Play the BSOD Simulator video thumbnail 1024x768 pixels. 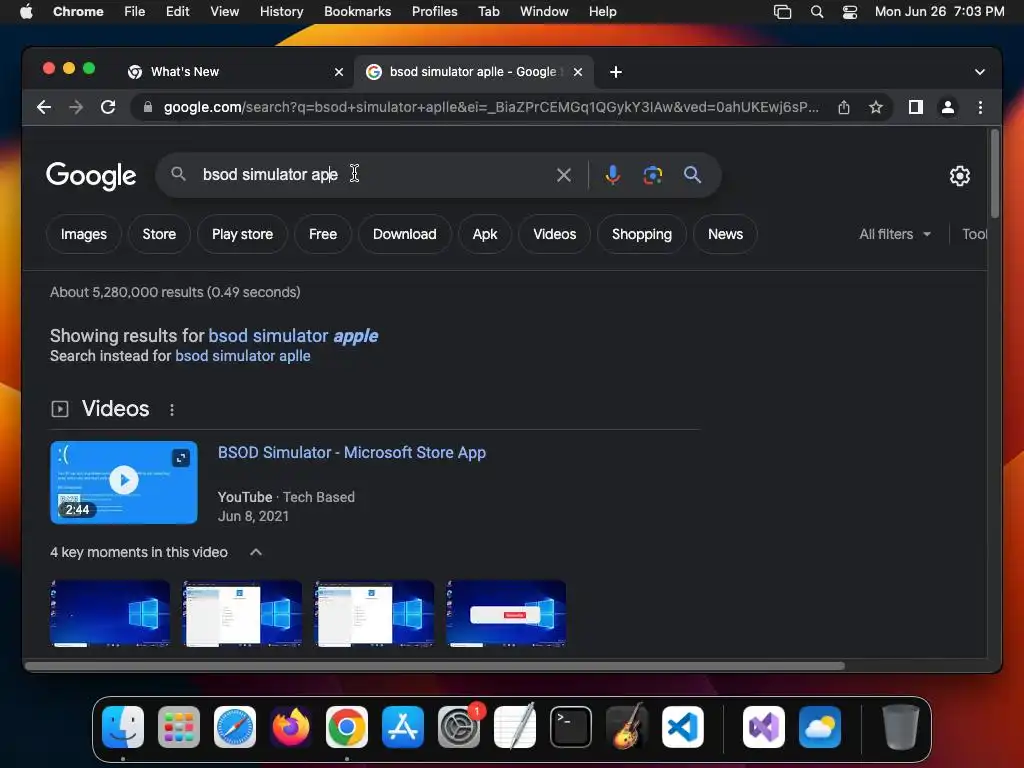pyautogui.click(x=123, y=482)
